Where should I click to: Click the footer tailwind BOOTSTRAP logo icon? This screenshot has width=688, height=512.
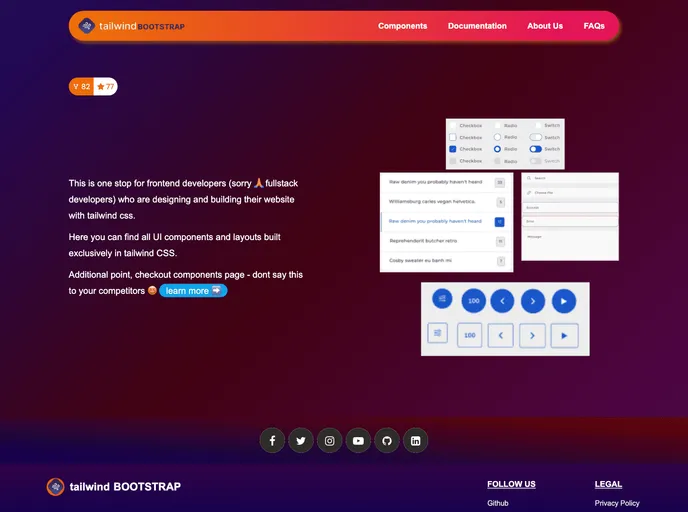pos(55,487)
